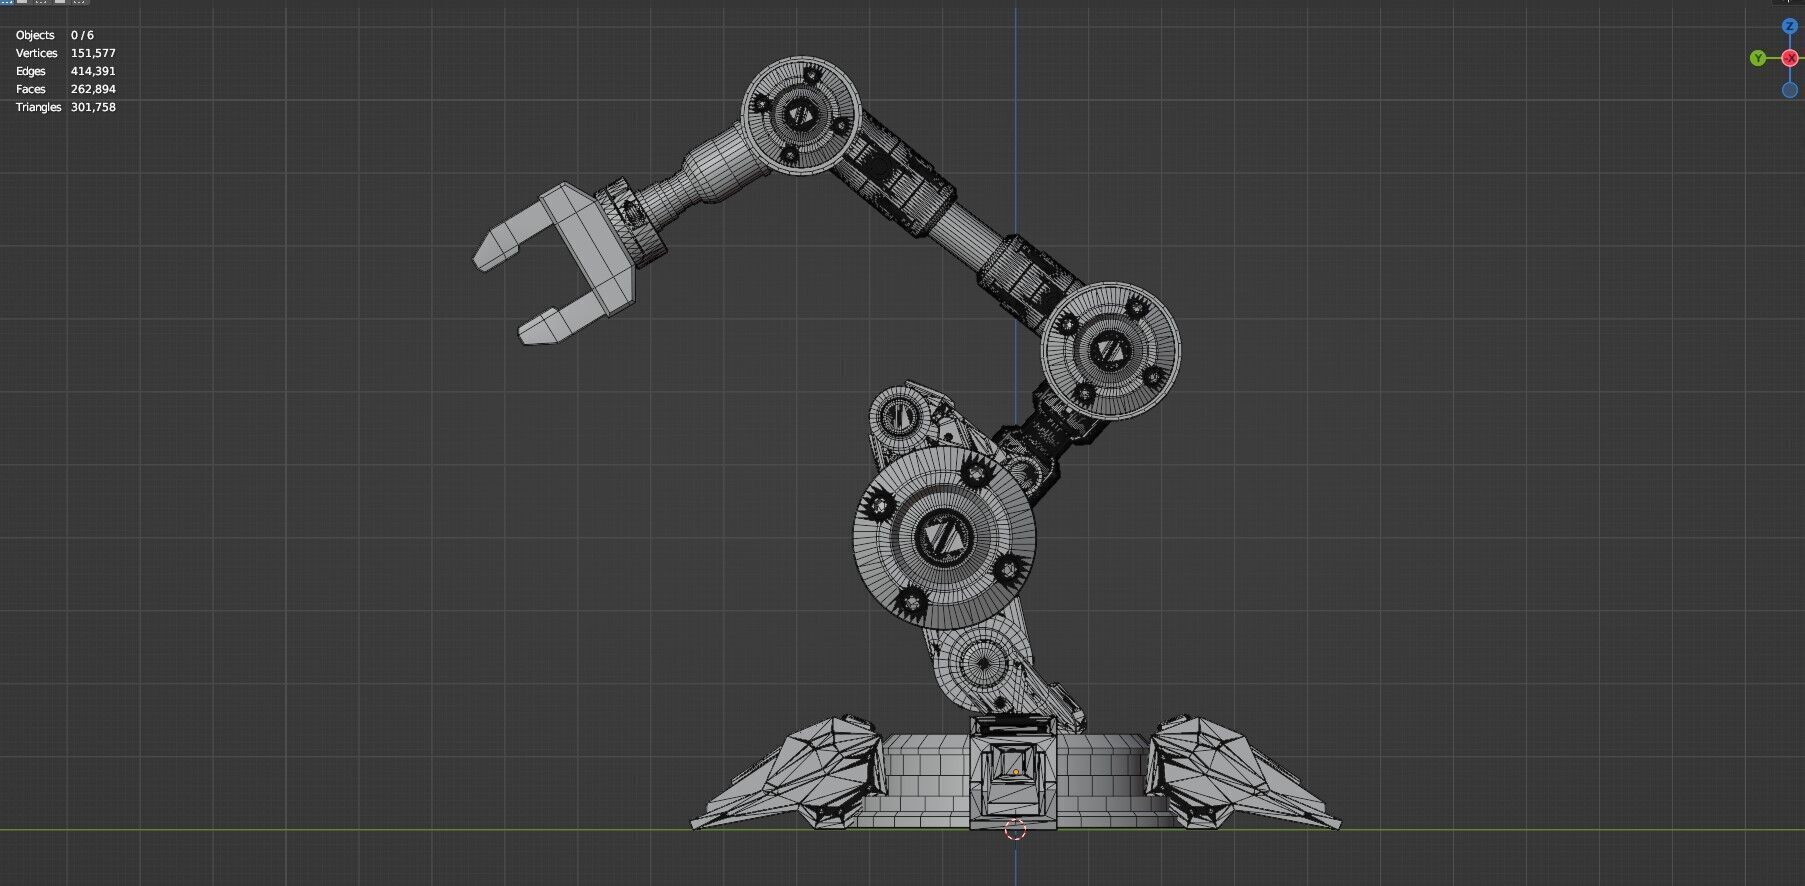Click the 3D cursor below the robot base
The height and width of the screenshot is (886, 1805).
point(1015,830)
